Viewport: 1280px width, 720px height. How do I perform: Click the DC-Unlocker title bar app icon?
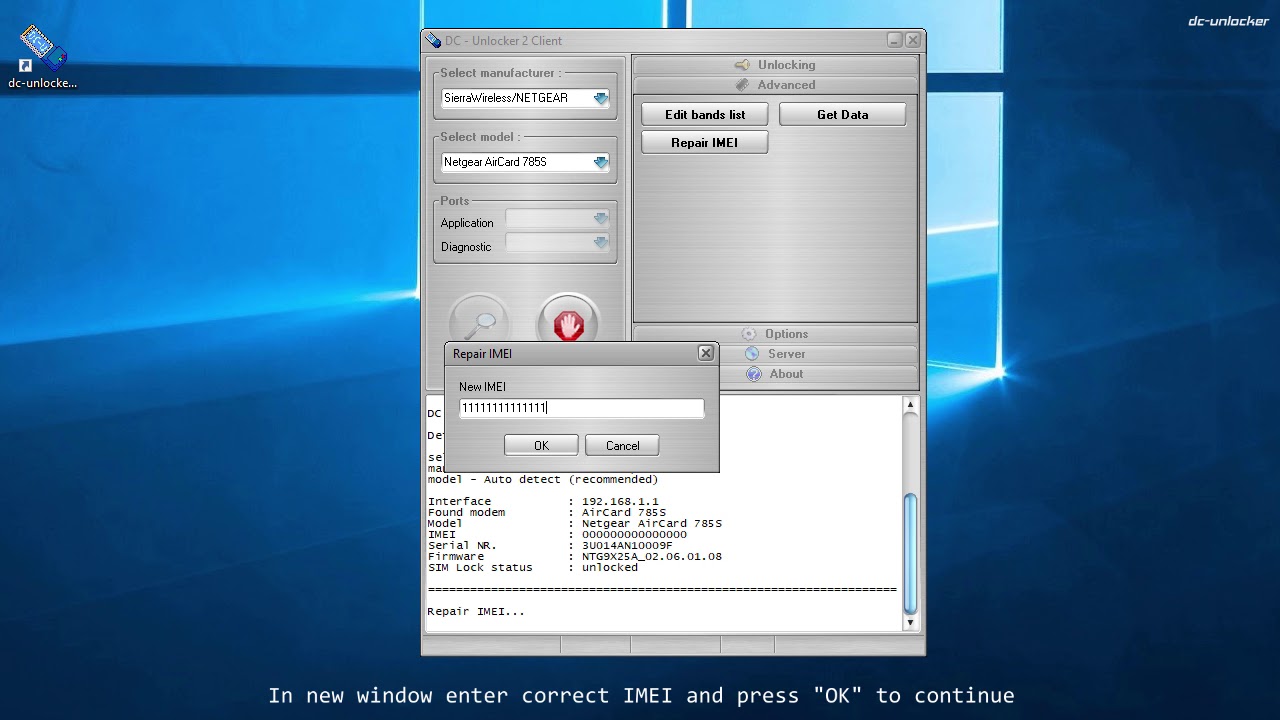pos(433,40)
